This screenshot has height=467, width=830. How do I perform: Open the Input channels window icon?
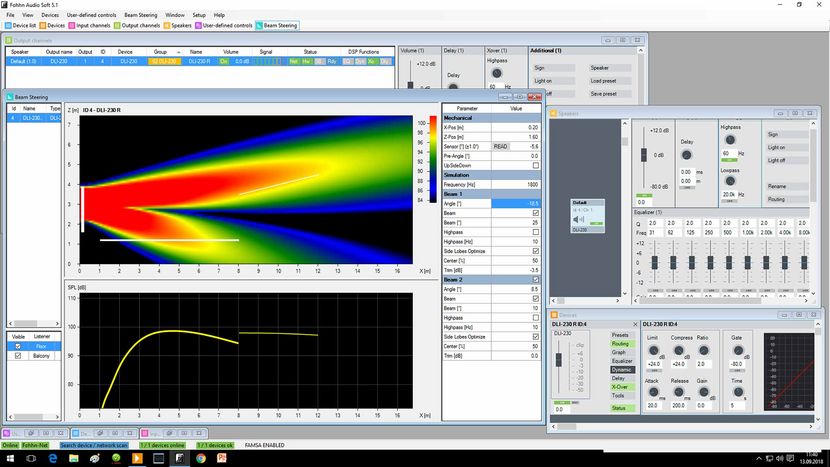coord(72,25)
